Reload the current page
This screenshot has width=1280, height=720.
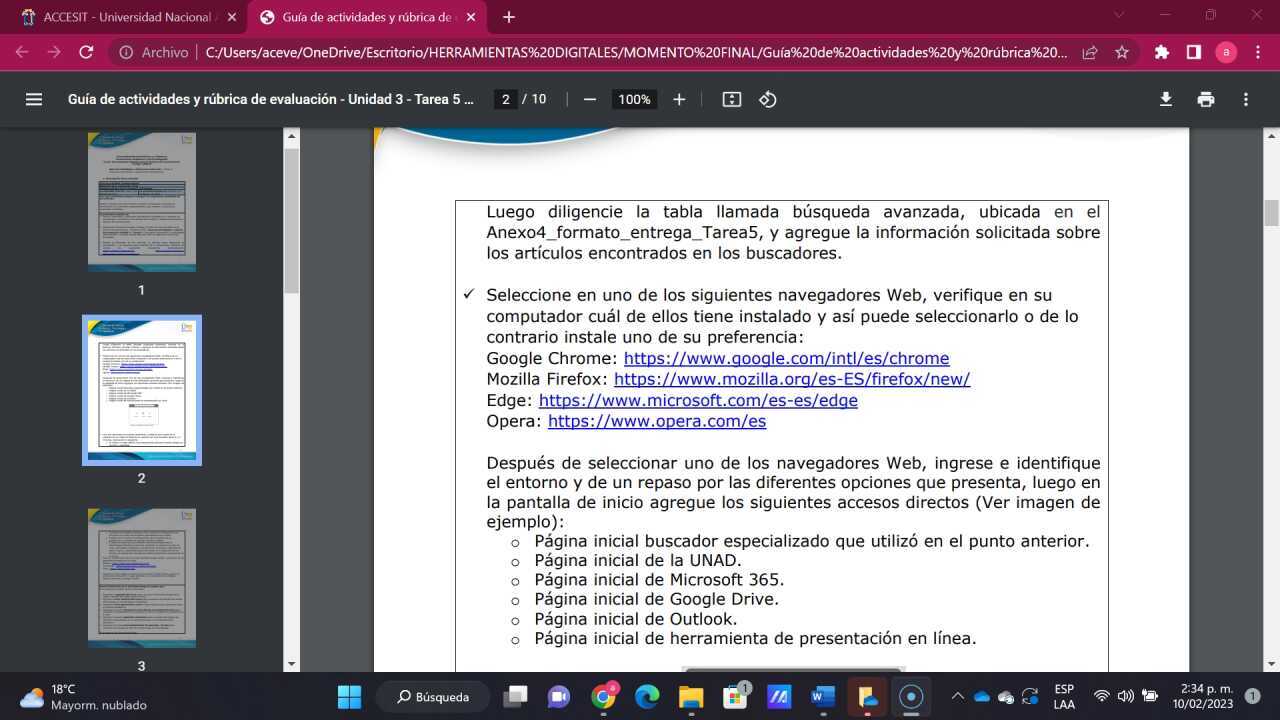pos(86,52)
